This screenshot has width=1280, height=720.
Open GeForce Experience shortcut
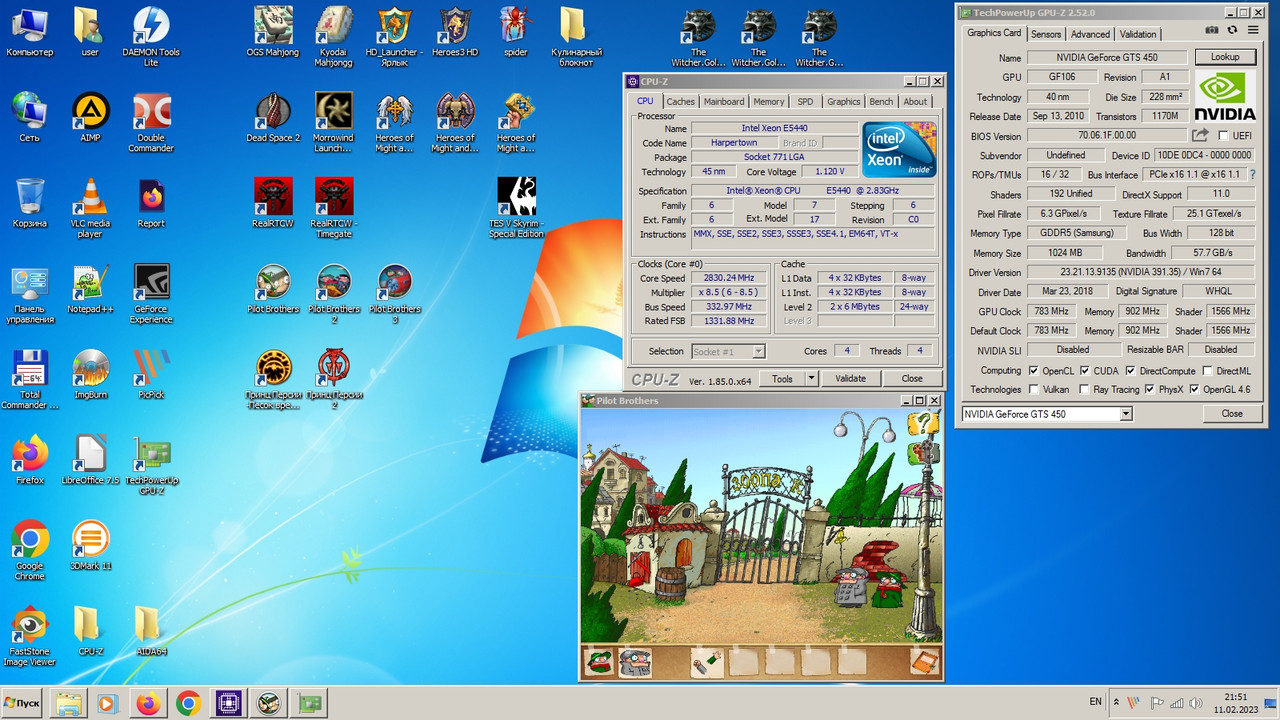click(x=151, y=294)
